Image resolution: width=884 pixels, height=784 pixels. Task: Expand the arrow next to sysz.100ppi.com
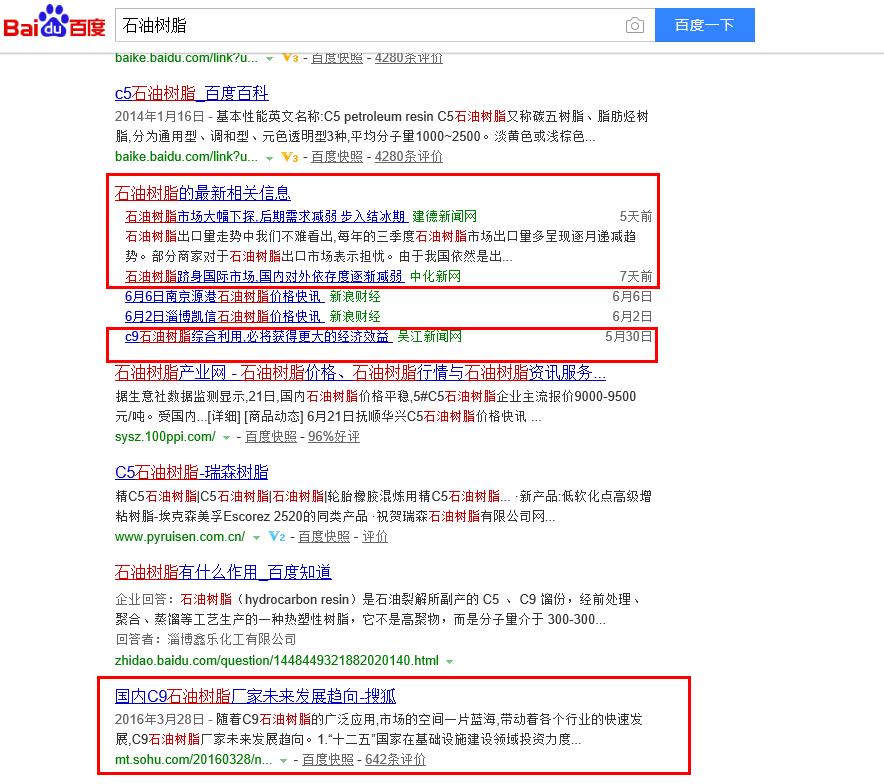tap(227, 437)
